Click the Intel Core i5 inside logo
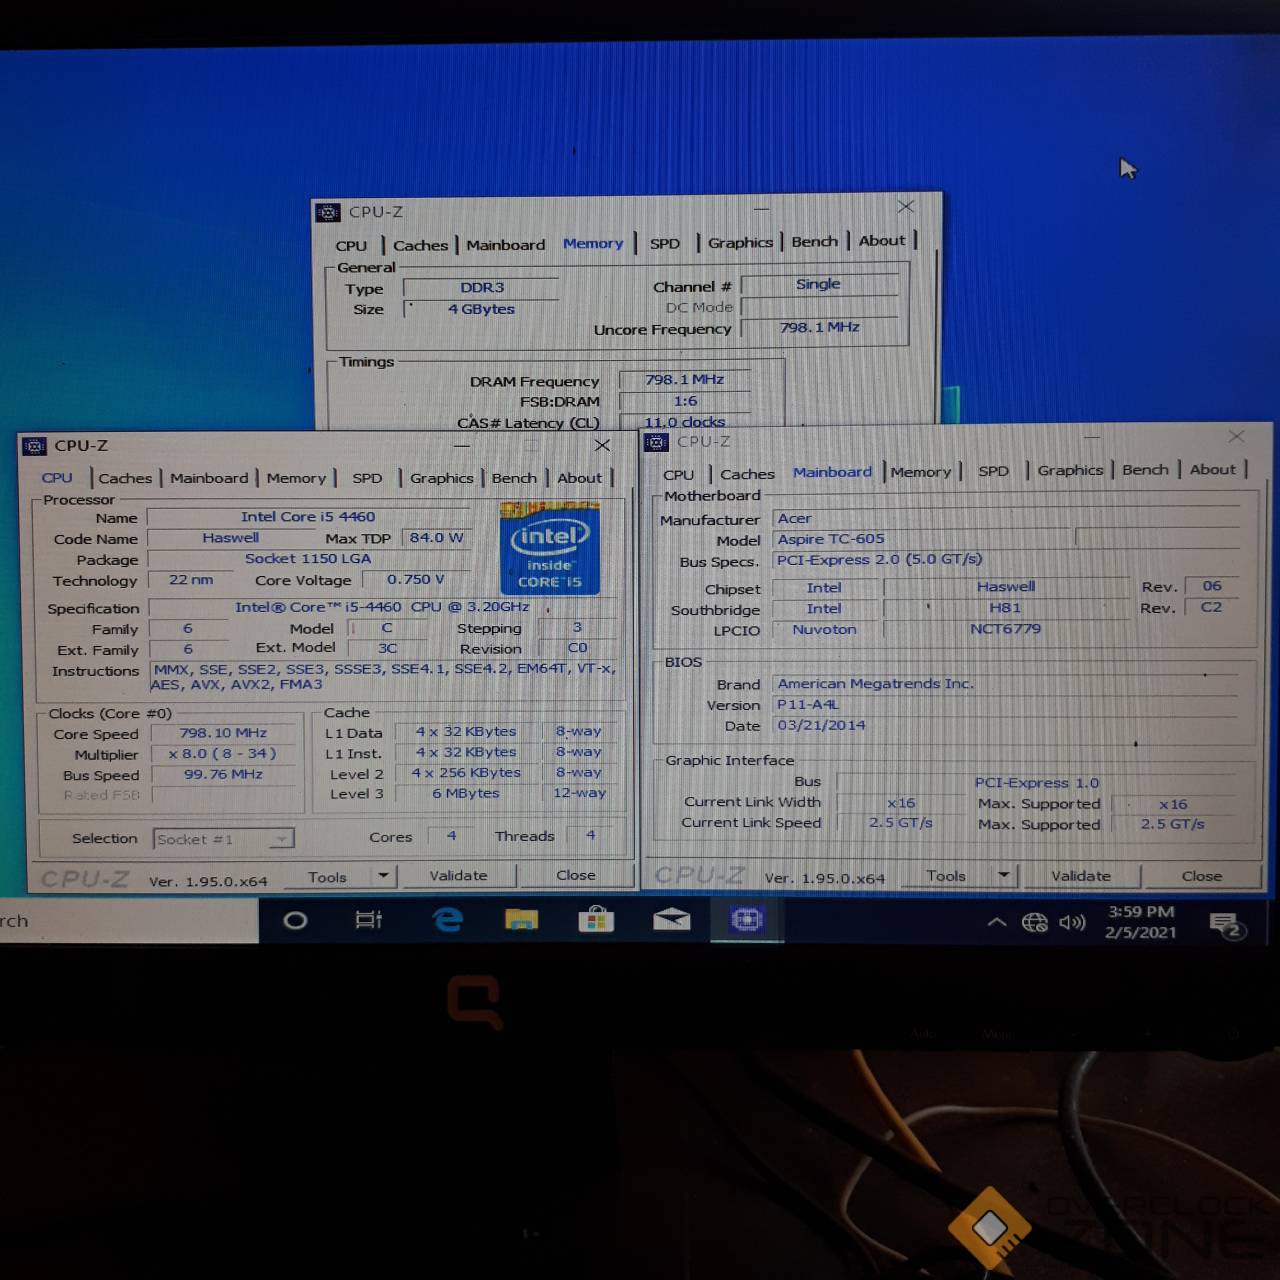1280x1280 pixels. pyautogui.click(x=550, y=549)
